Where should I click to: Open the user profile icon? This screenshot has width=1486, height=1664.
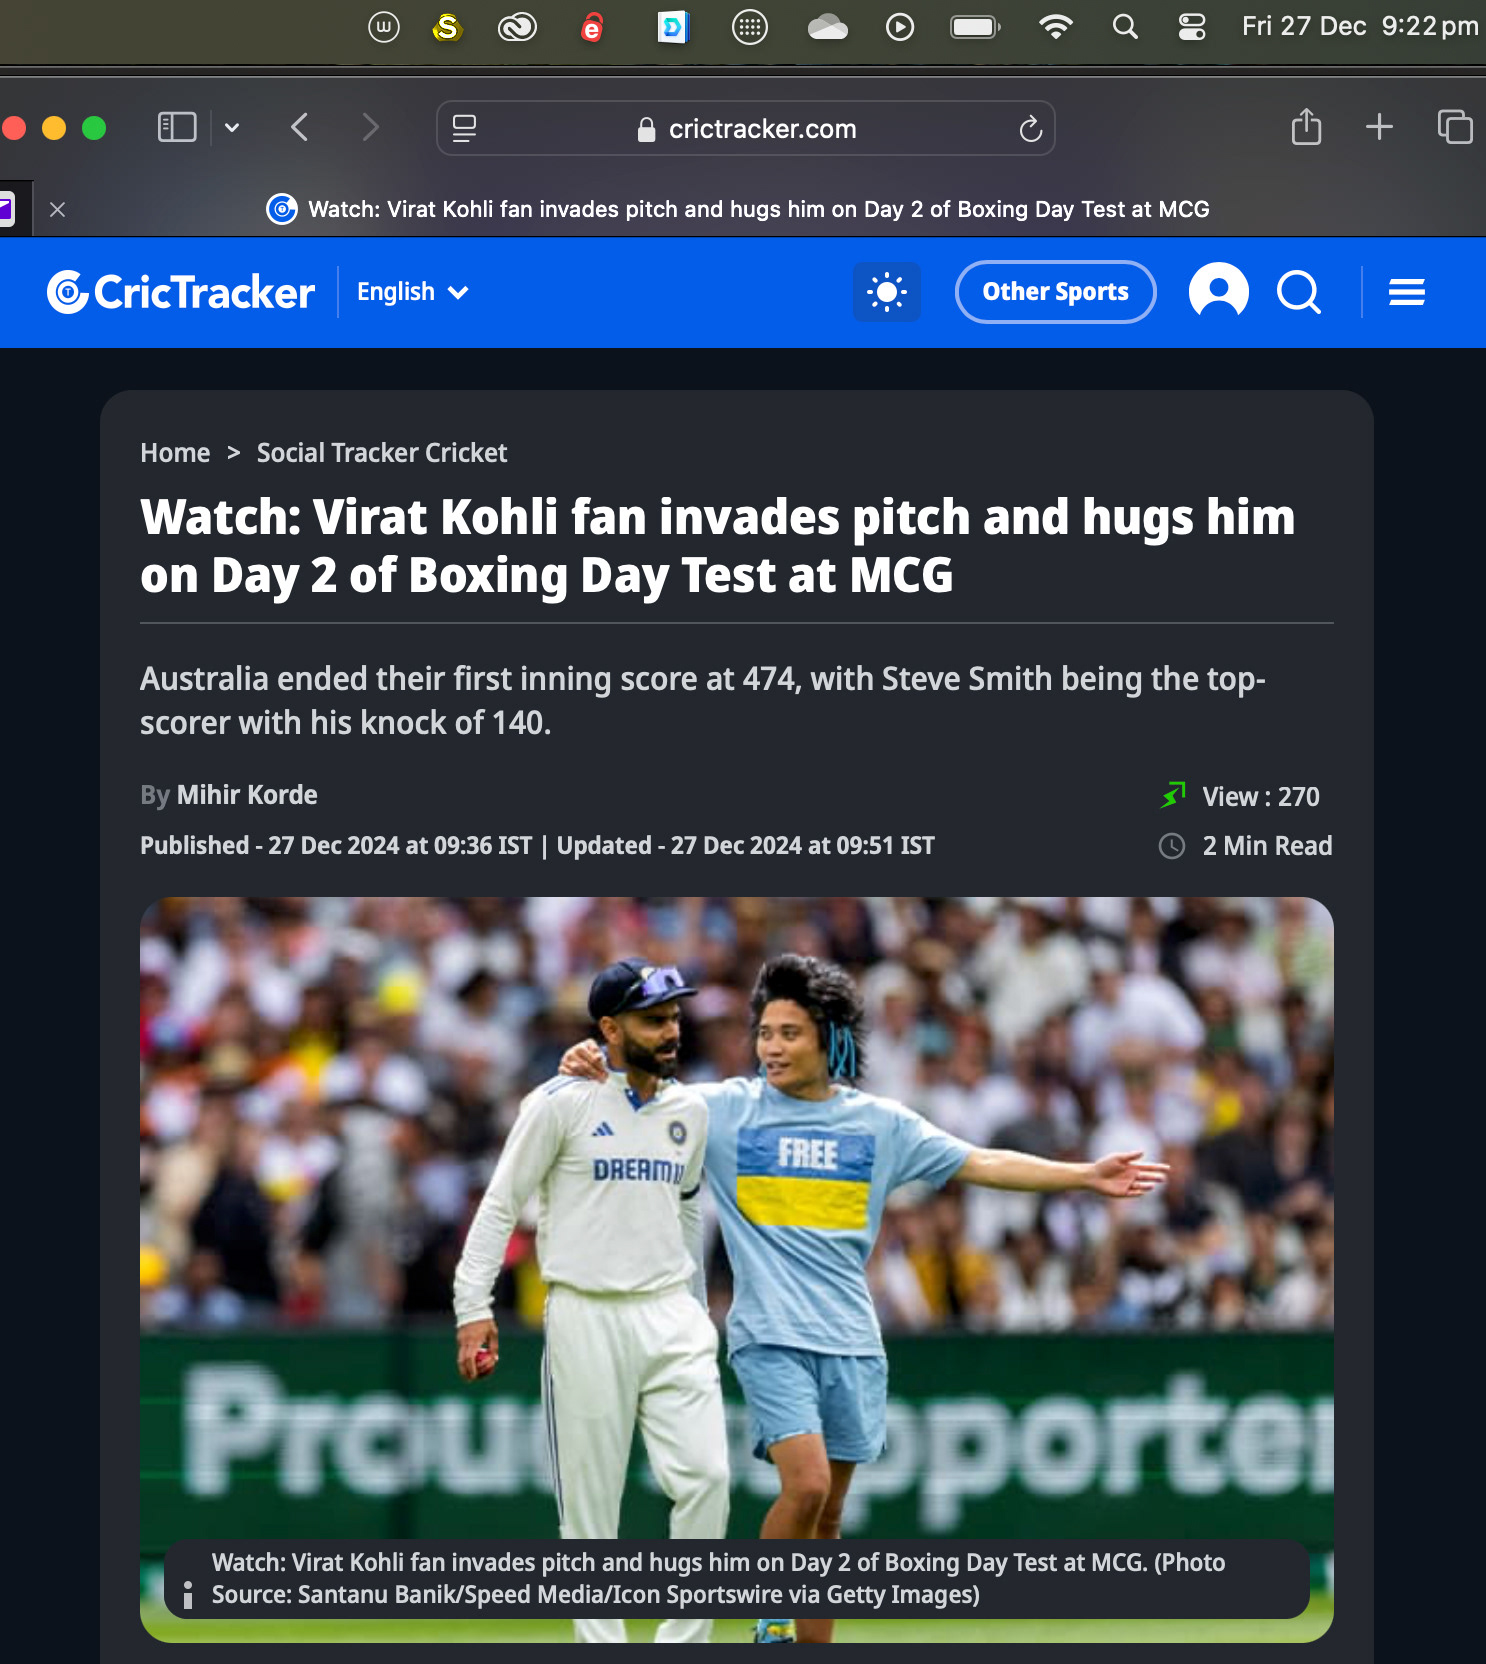click(1218, 292)
